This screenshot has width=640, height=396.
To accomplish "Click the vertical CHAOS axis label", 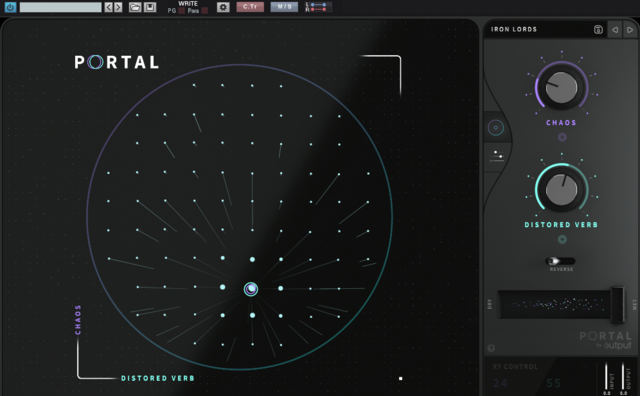I will coord(78,320).
